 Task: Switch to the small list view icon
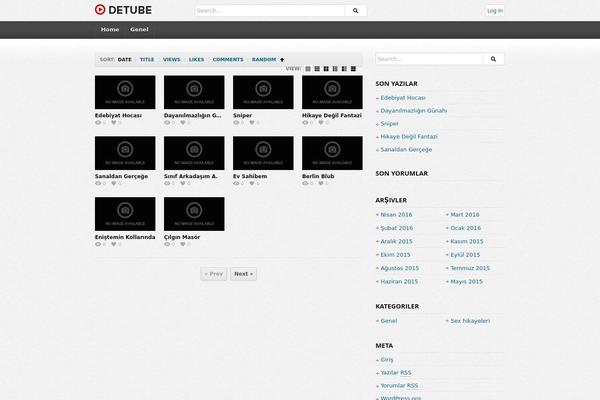[335, 69]
